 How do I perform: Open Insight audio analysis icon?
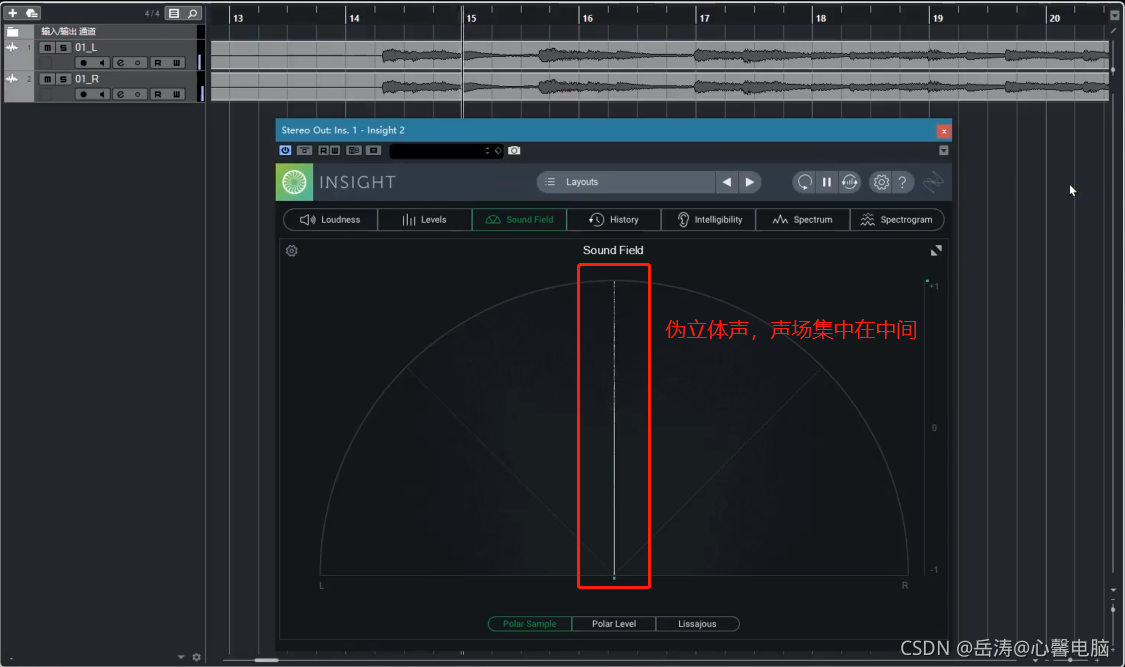coord(849,182)
